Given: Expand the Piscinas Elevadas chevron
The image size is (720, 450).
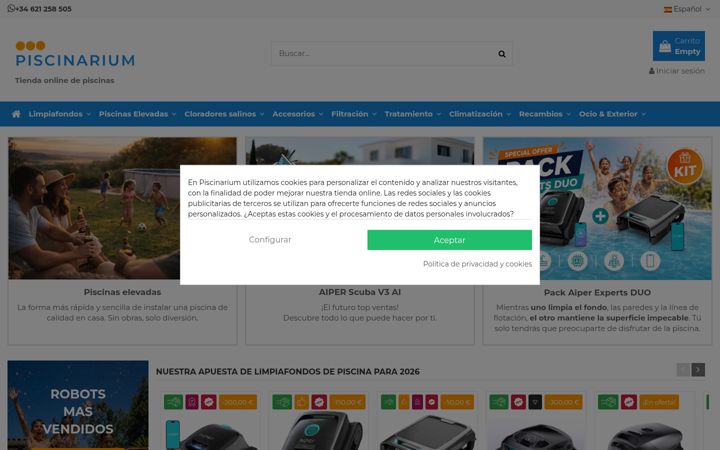Looking at the screenshot, I should click(174, 114).
